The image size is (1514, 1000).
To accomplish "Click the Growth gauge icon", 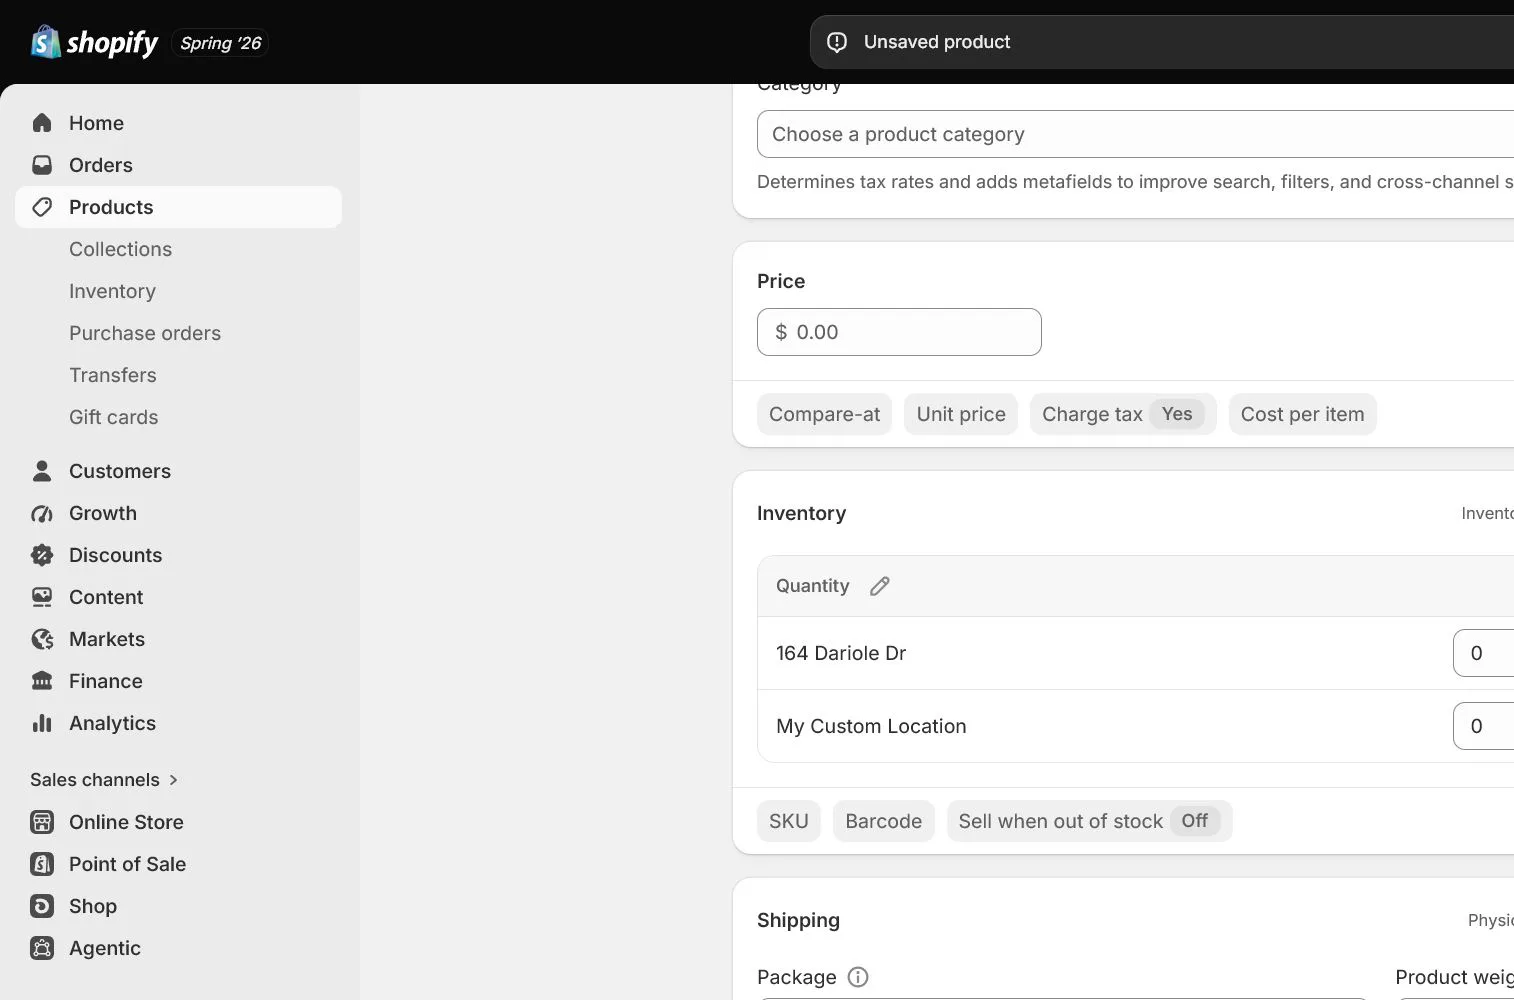I will [x=42, y=513].
